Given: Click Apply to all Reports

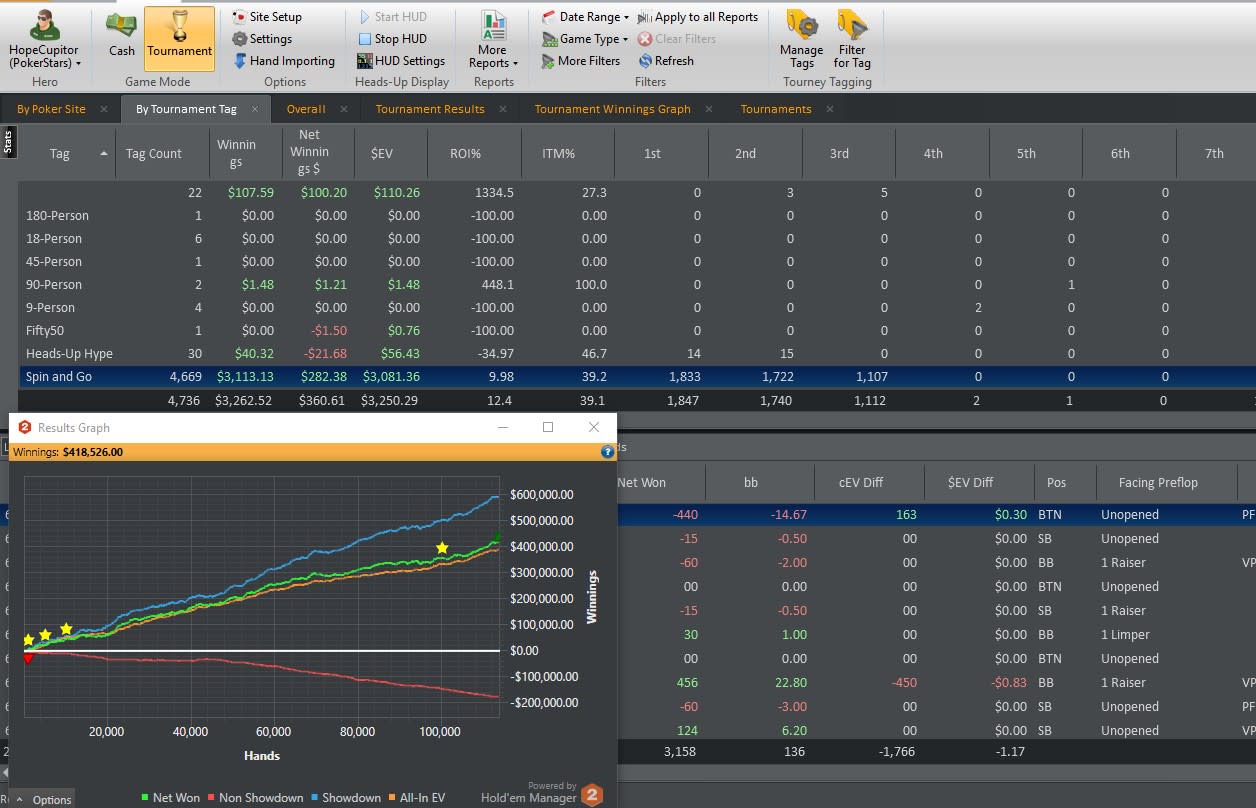Looking at the screenshot, I should click(698, 17).
